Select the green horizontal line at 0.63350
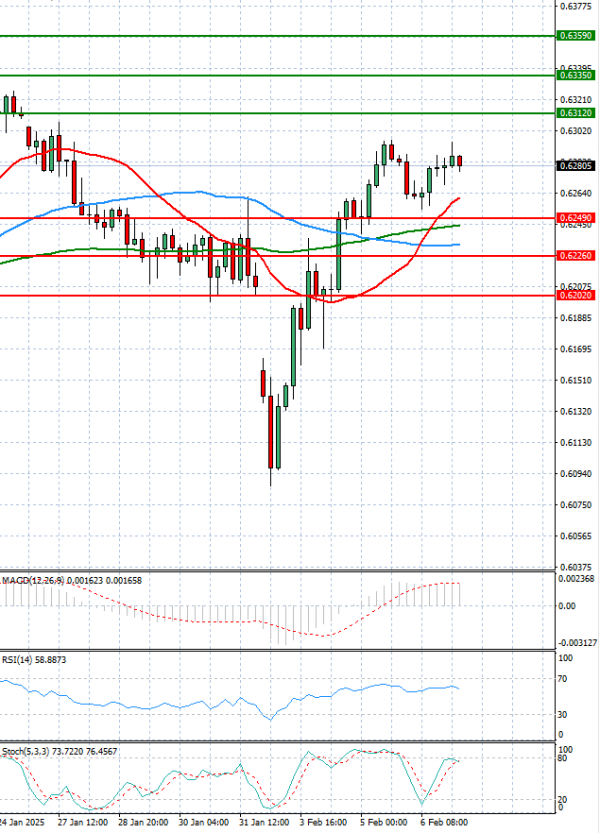Viewport: 600px width, 833px height. point(277,75)
